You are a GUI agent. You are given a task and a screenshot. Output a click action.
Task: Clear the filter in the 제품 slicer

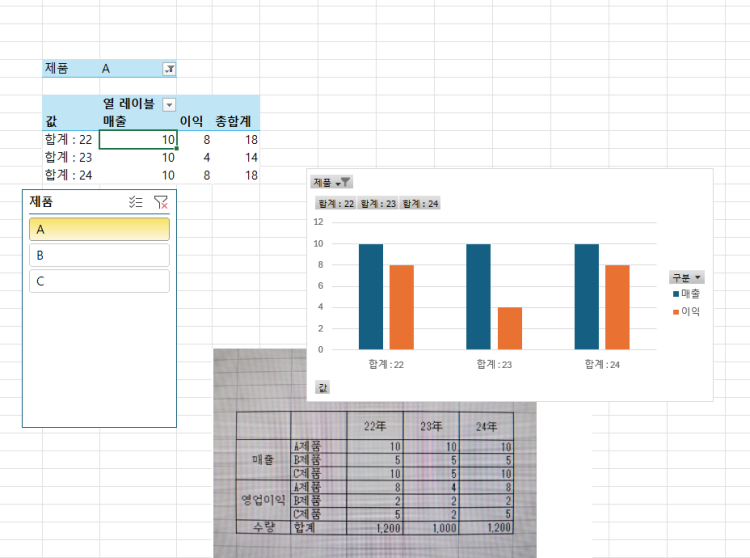pyautogui.click(x=160, y=202)
